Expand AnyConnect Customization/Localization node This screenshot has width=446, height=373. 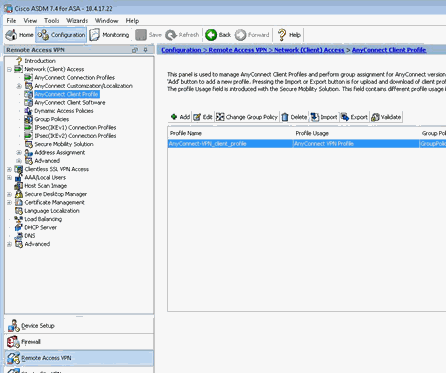tap(19, 86)
